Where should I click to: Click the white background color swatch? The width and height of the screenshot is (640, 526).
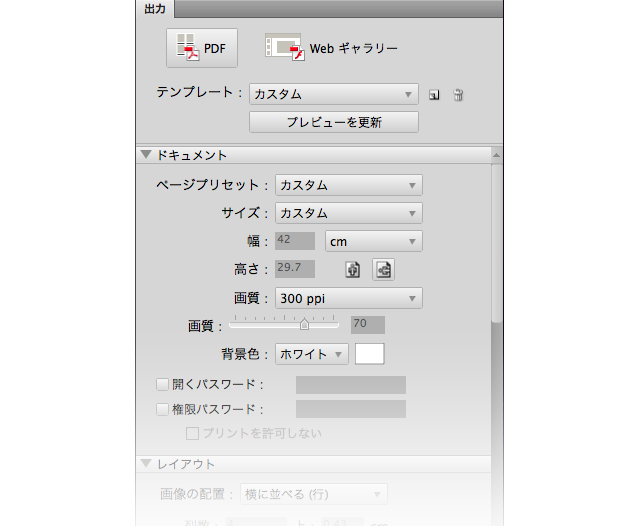[369, 354]
